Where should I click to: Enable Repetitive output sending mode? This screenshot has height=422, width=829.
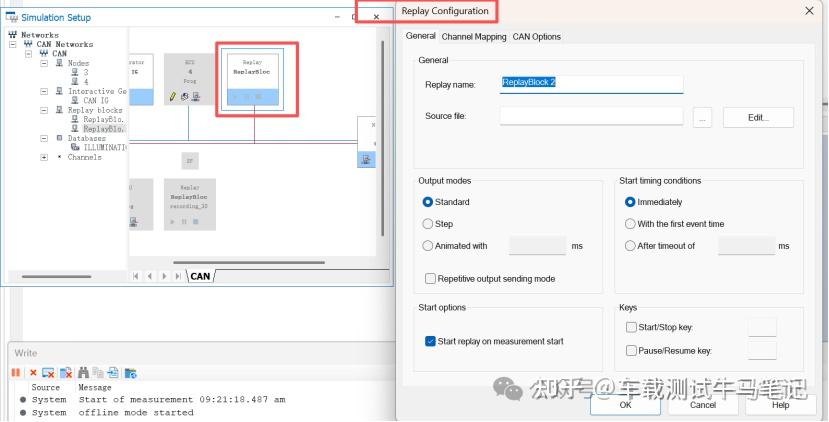tap(430, 278)
